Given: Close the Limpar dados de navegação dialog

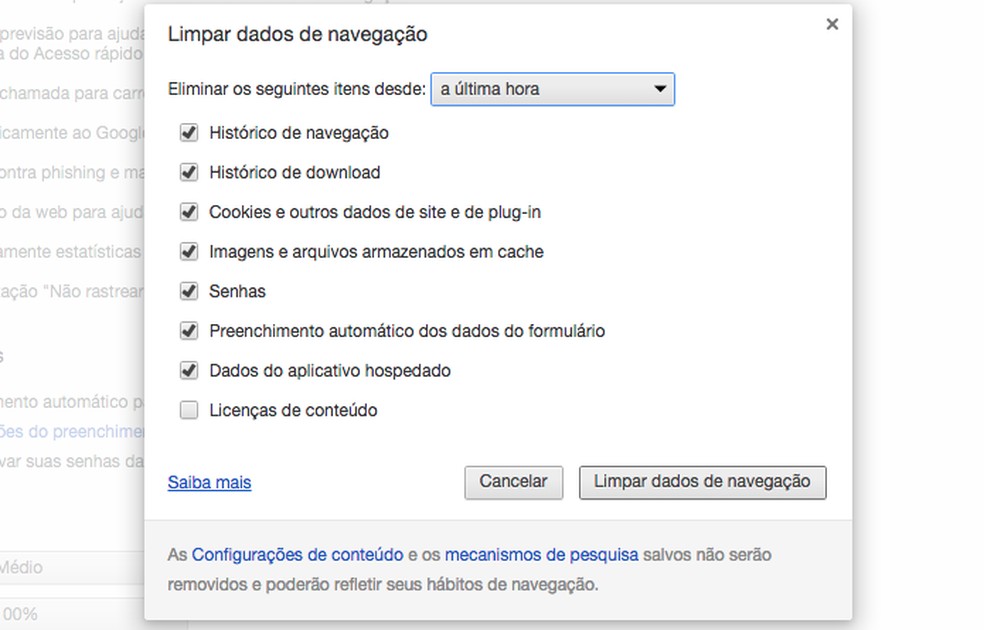Looking at the screenshot, I should click(832, 24).
